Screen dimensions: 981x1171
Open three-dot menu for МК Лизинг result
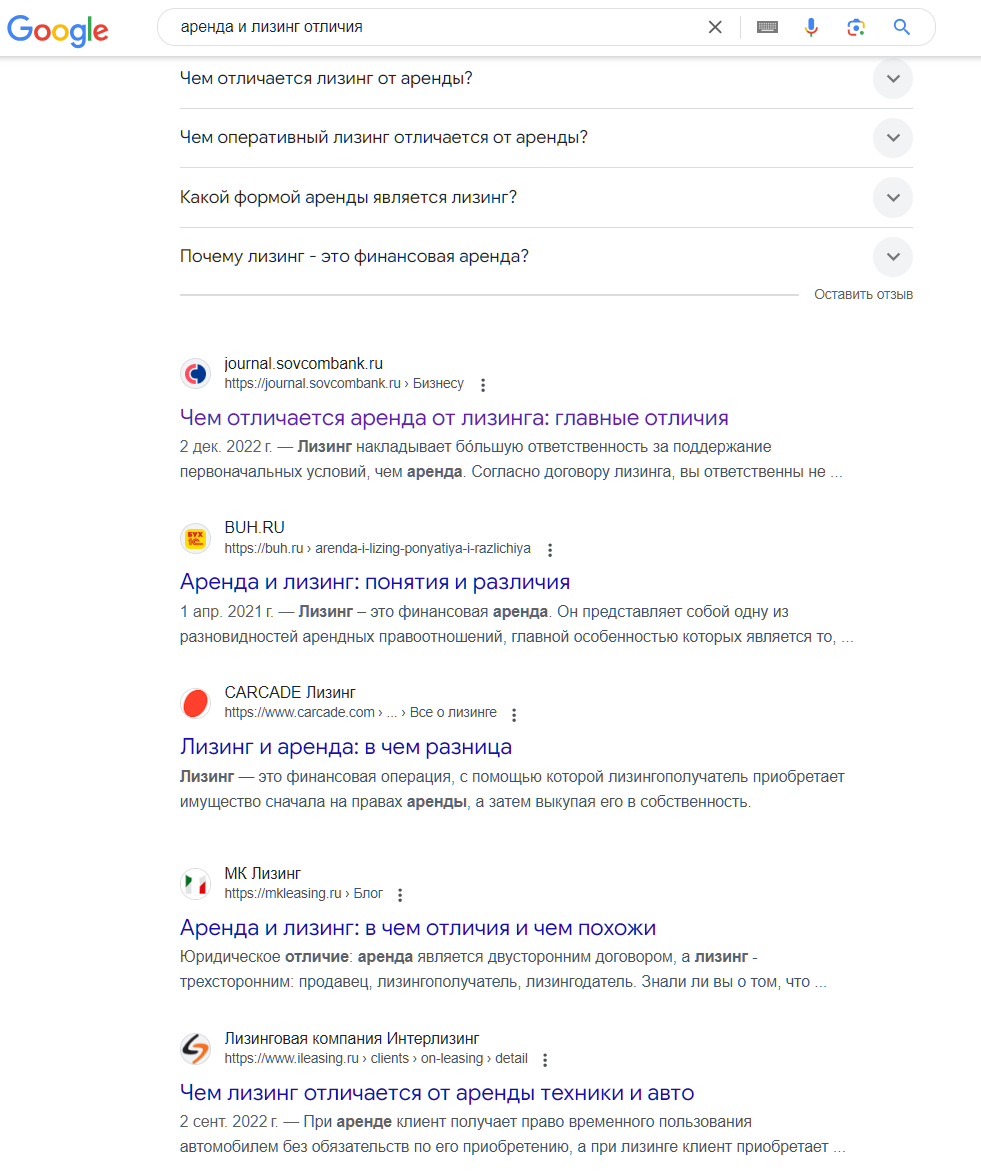tap(401, 895)
